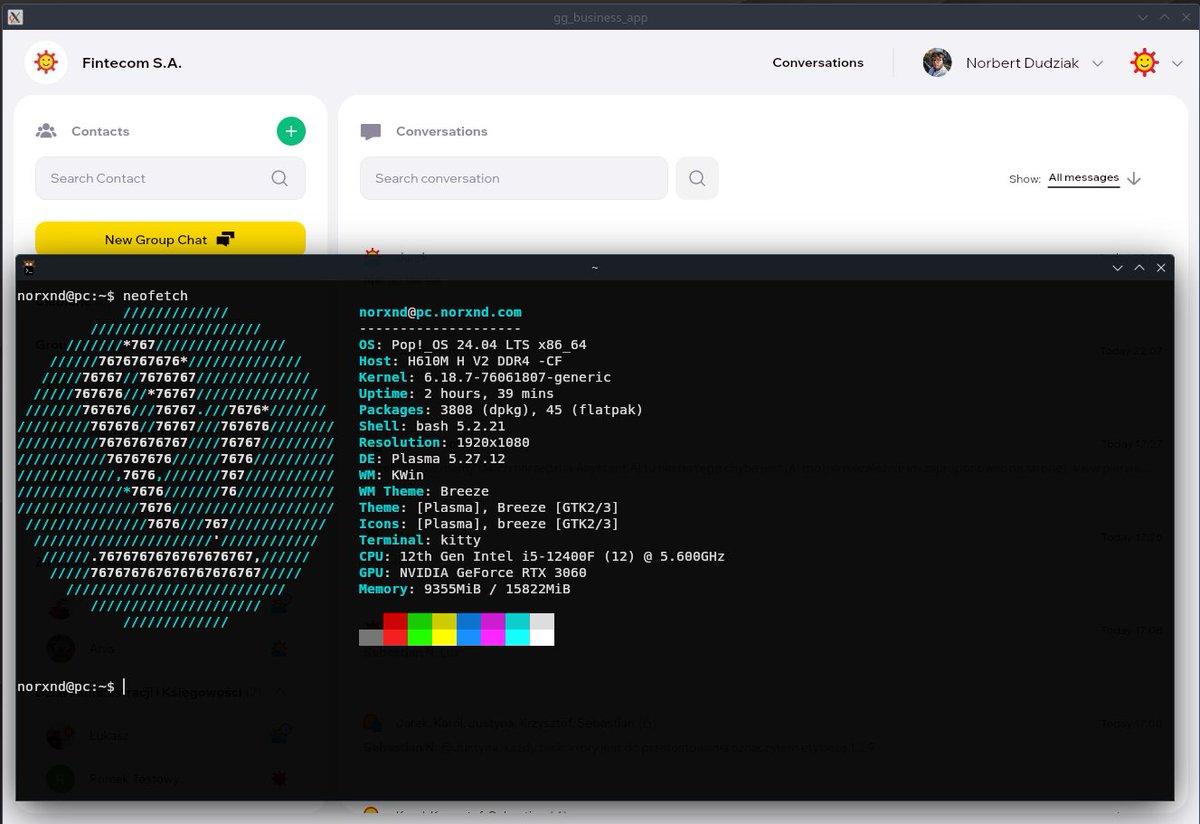Viewport: 1200px width, 824px height.
Task: Click the 'DE: Plasma 5.27.12' line
Action: [432, 459]
